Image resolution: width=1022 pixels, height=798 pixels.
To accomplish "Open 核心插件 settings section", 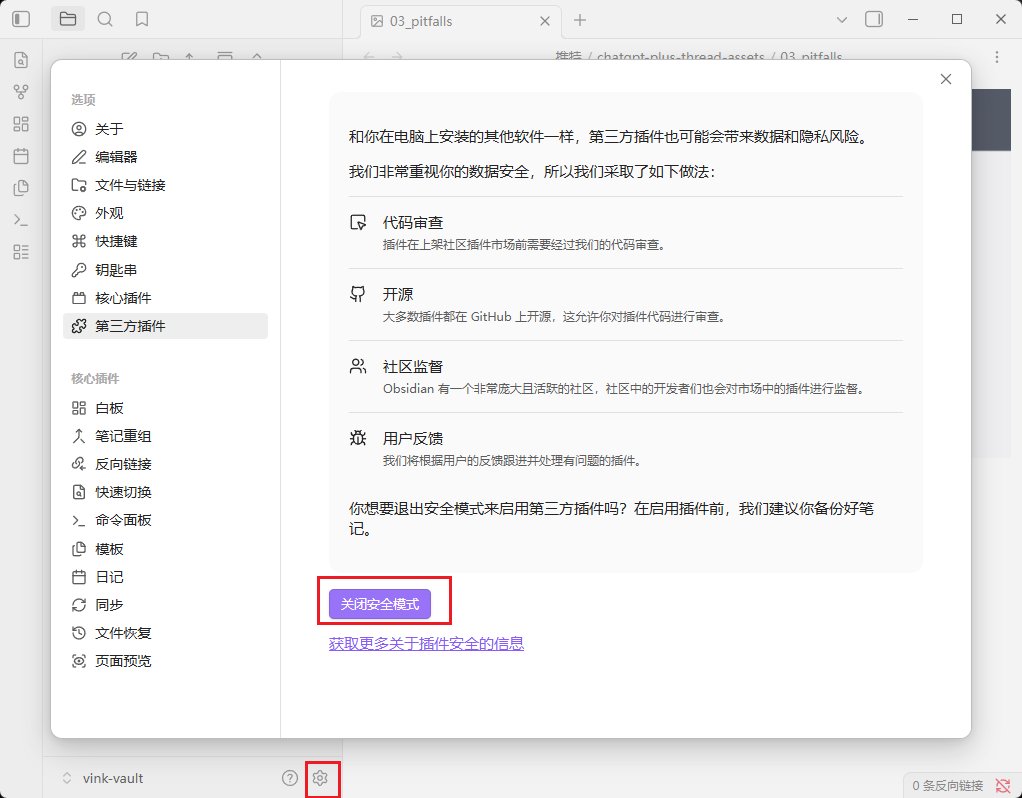I will (x=166, y=298).
